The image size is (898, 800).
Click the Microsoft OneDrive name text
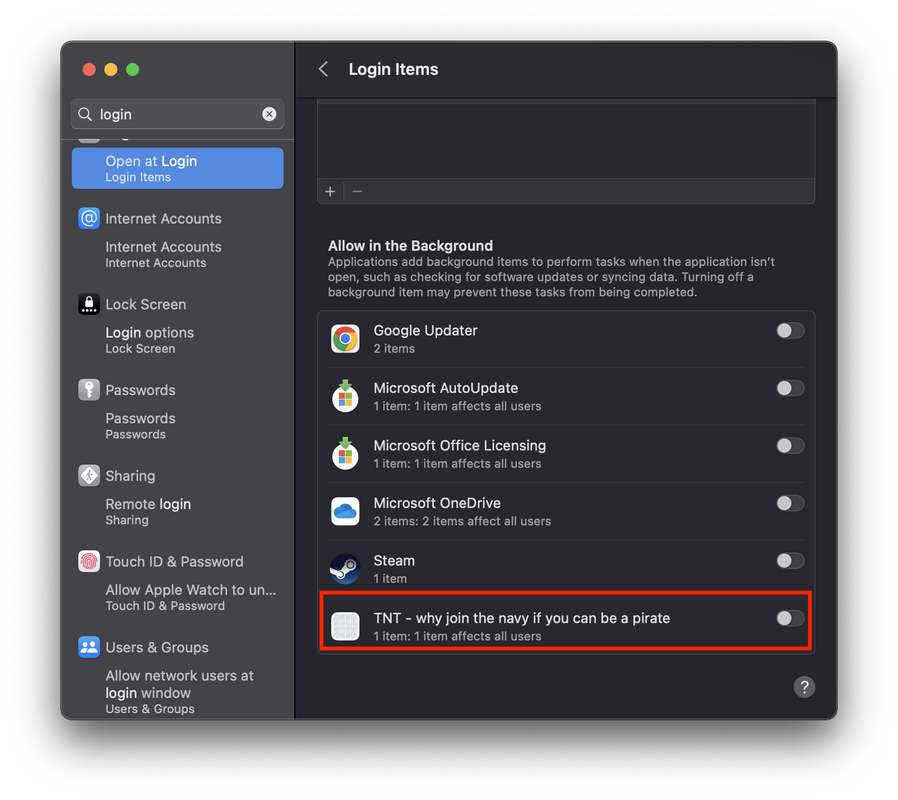[x=437, y=503]
